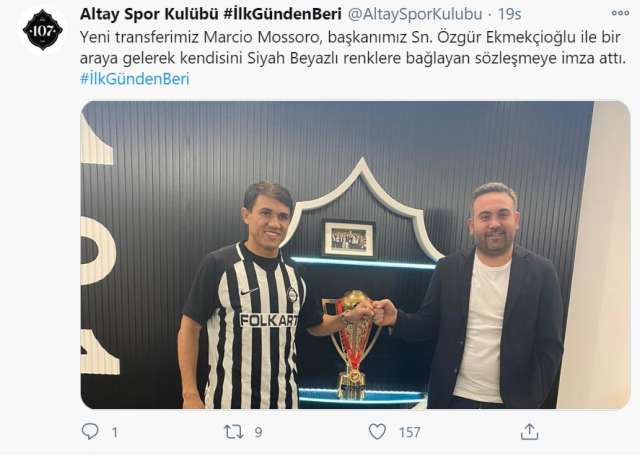
Task: Click the FOLKART logo on the jersey
Action: (x=269, y=320)
